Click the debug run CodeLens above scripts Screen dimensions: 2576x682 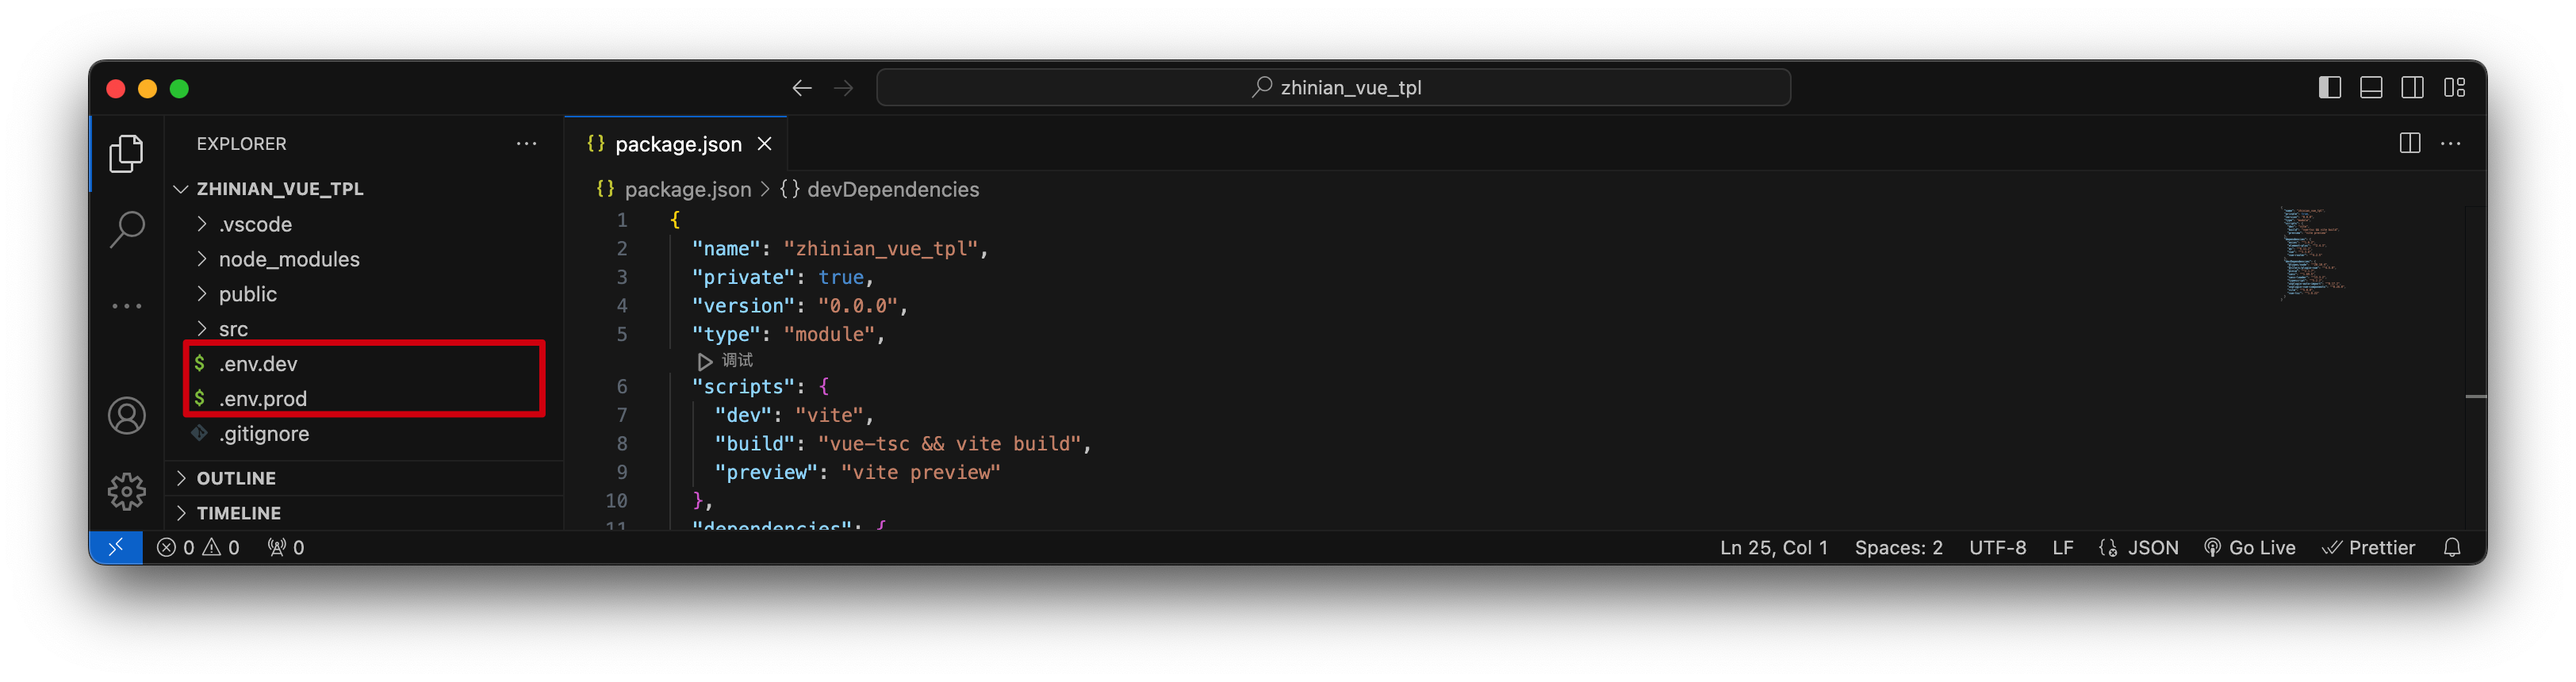click(725, 360)
